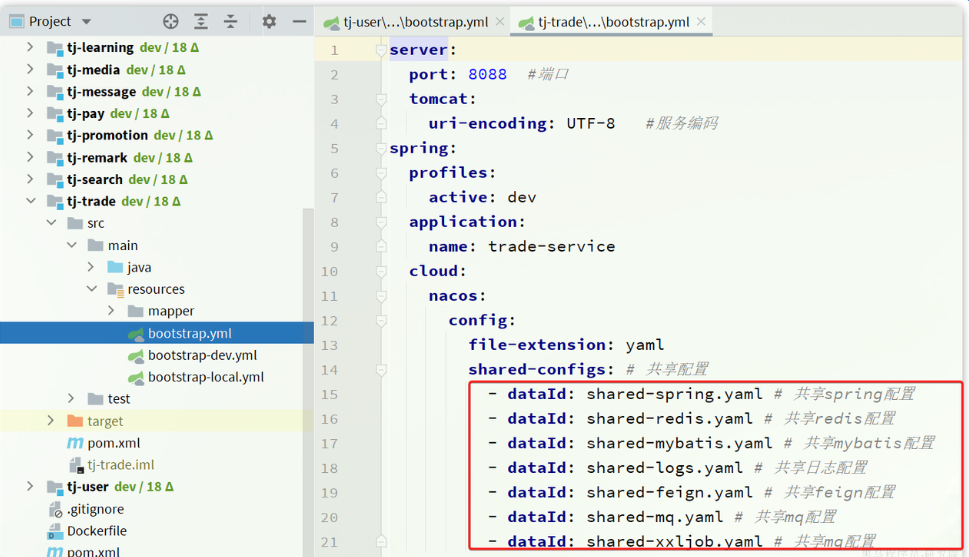Viewport: 969px width, 557px height.
Task: Collapse the src folder
Action: [x=51, y=223]
